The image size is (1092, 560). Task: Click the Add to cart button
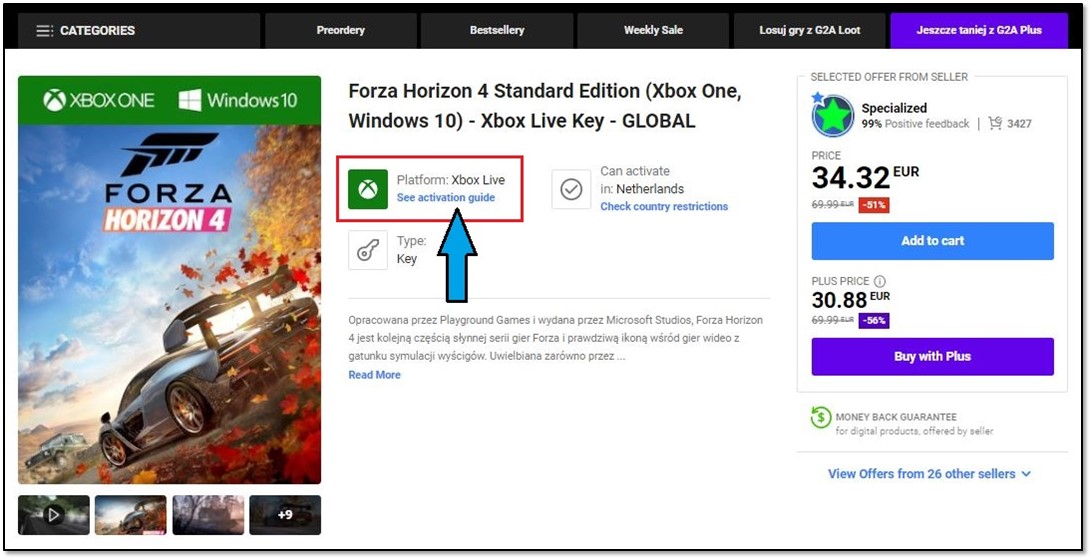(x=933, y=241)
